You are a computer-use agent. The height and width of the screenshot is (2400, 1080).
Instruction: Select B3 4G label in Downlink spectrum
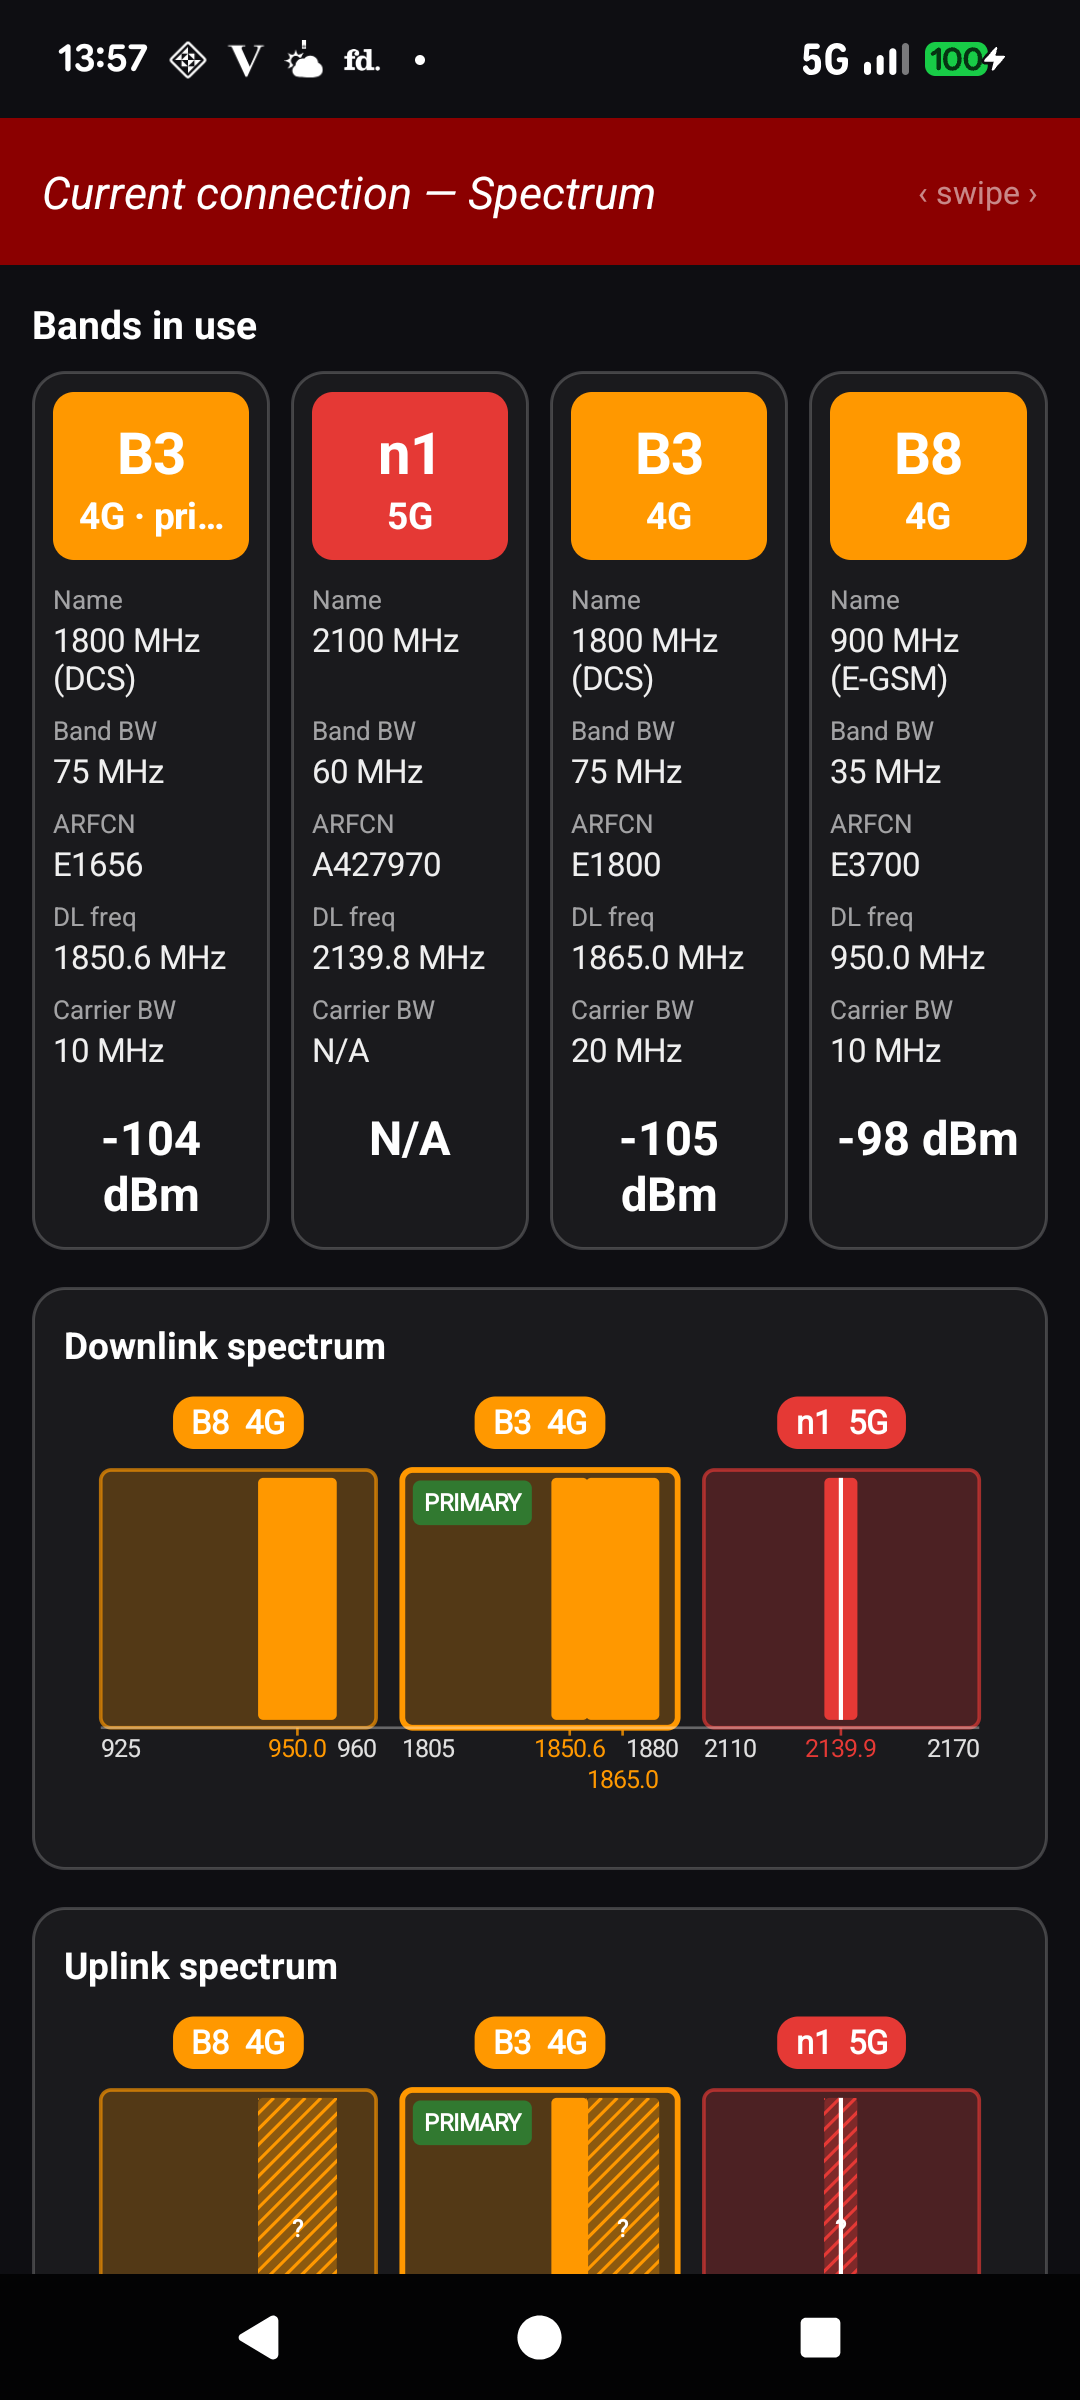pos(540,1422)
